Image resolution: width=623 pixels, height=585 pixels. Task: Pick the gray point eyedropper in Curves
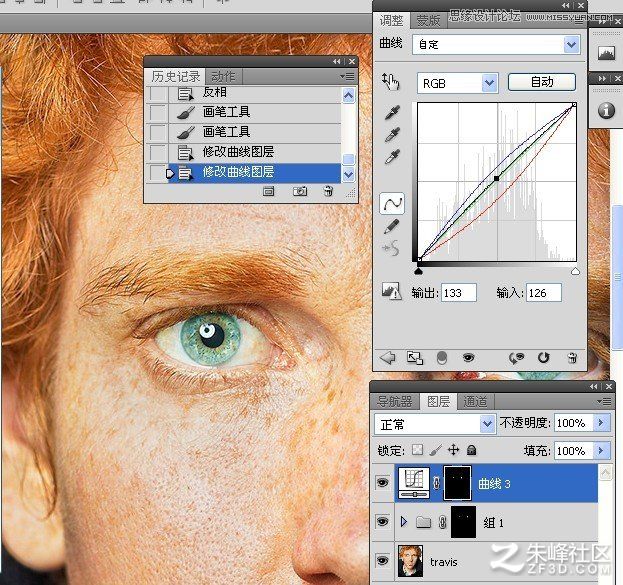coord(392,135)
